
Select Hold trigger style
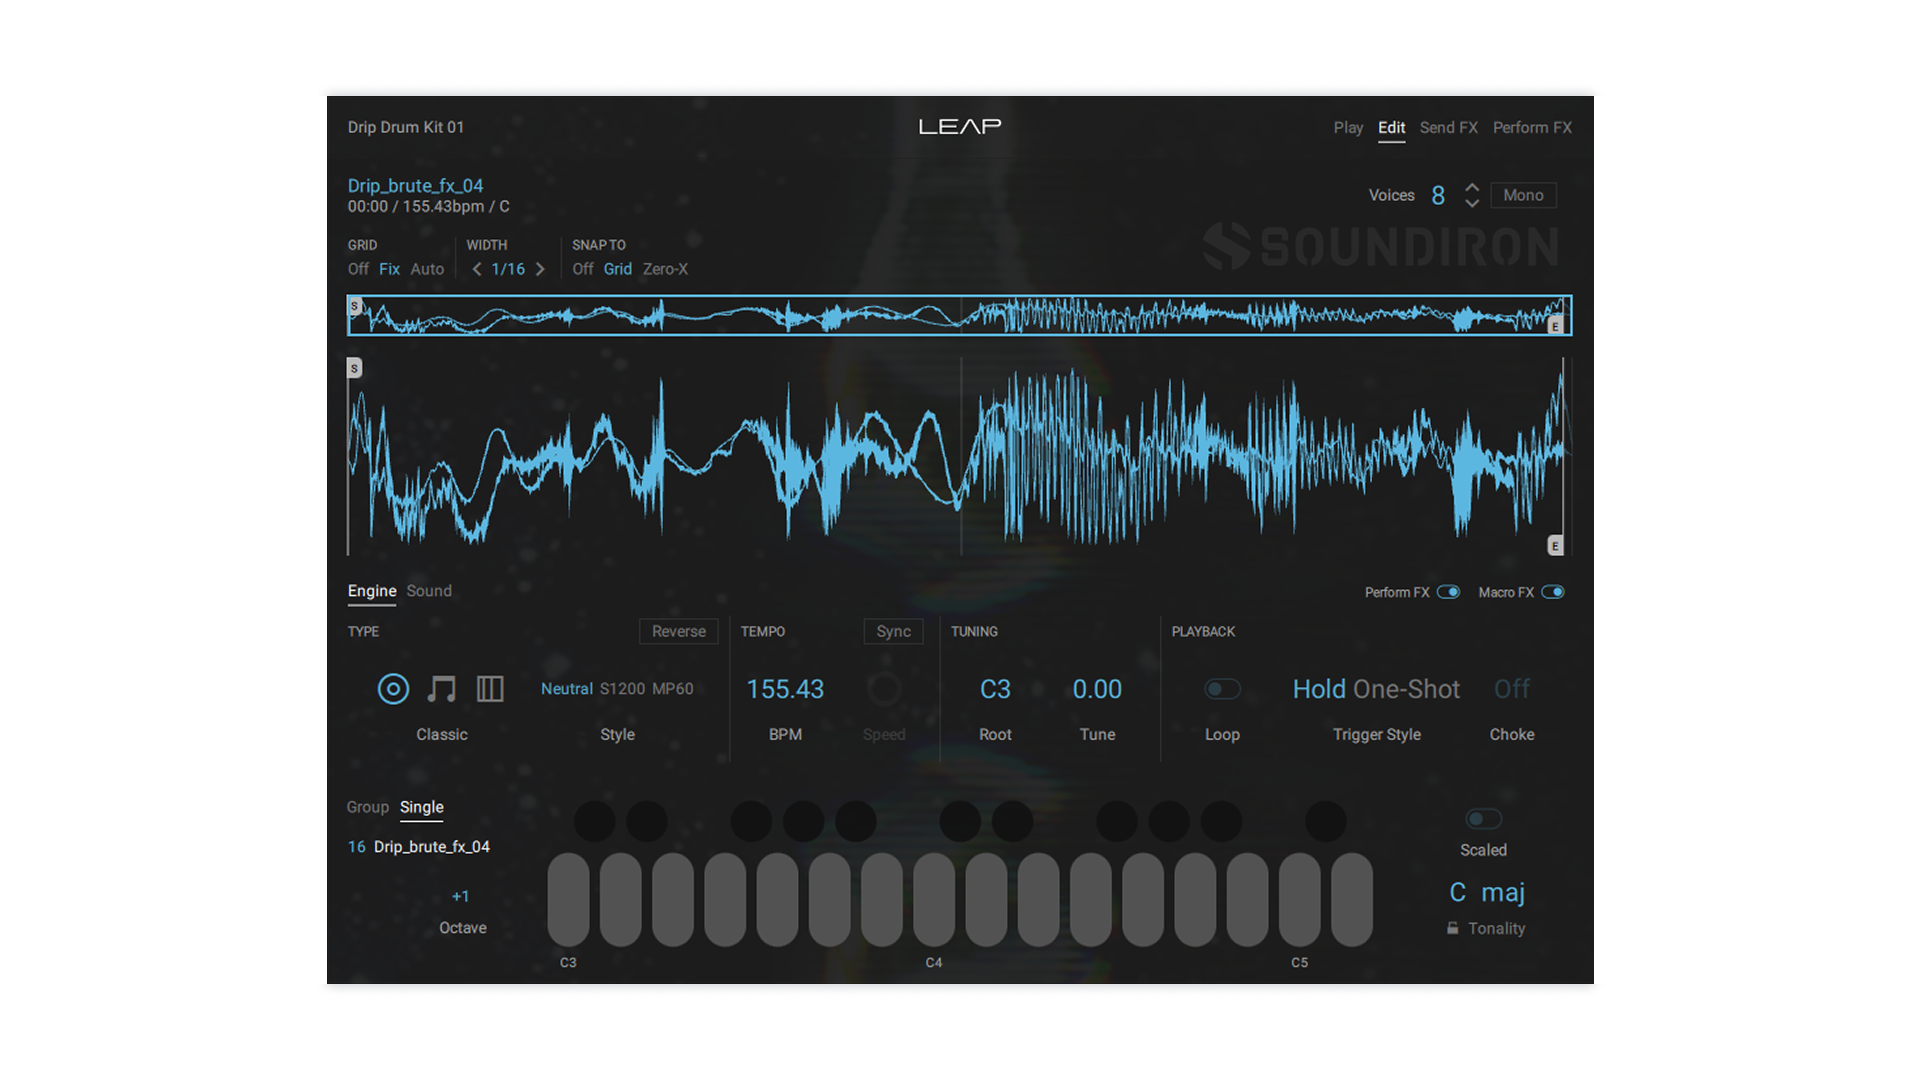(1319, 689)
